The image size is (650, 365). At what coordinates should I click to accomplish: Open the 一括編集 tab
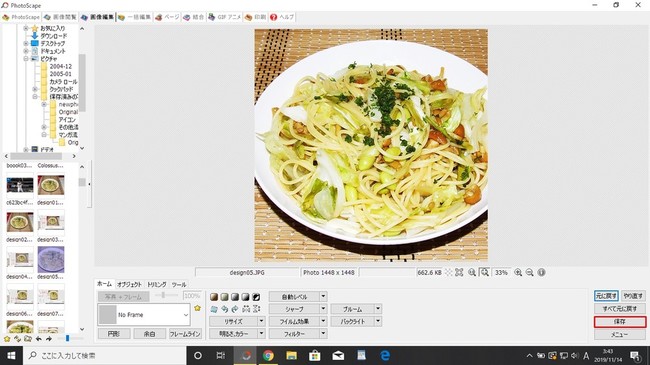tap(134, 17)
